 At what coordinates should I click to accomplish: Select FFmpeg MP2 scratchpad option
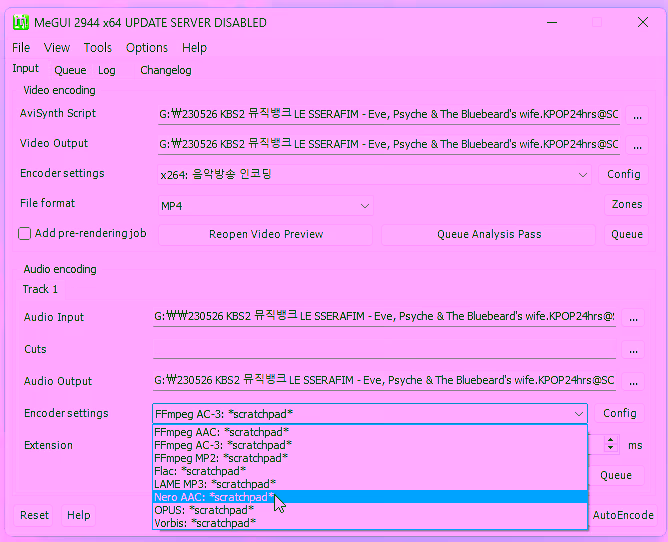370,458
